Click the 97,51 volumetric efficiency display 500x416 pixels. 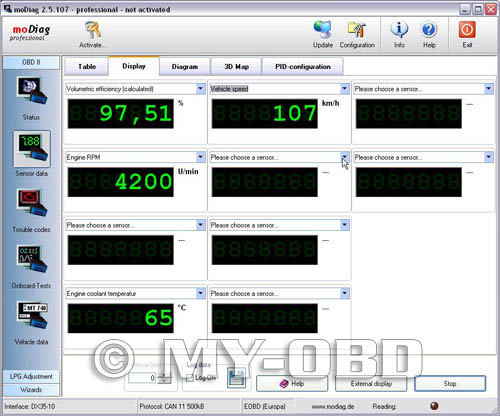coord(120,114)
